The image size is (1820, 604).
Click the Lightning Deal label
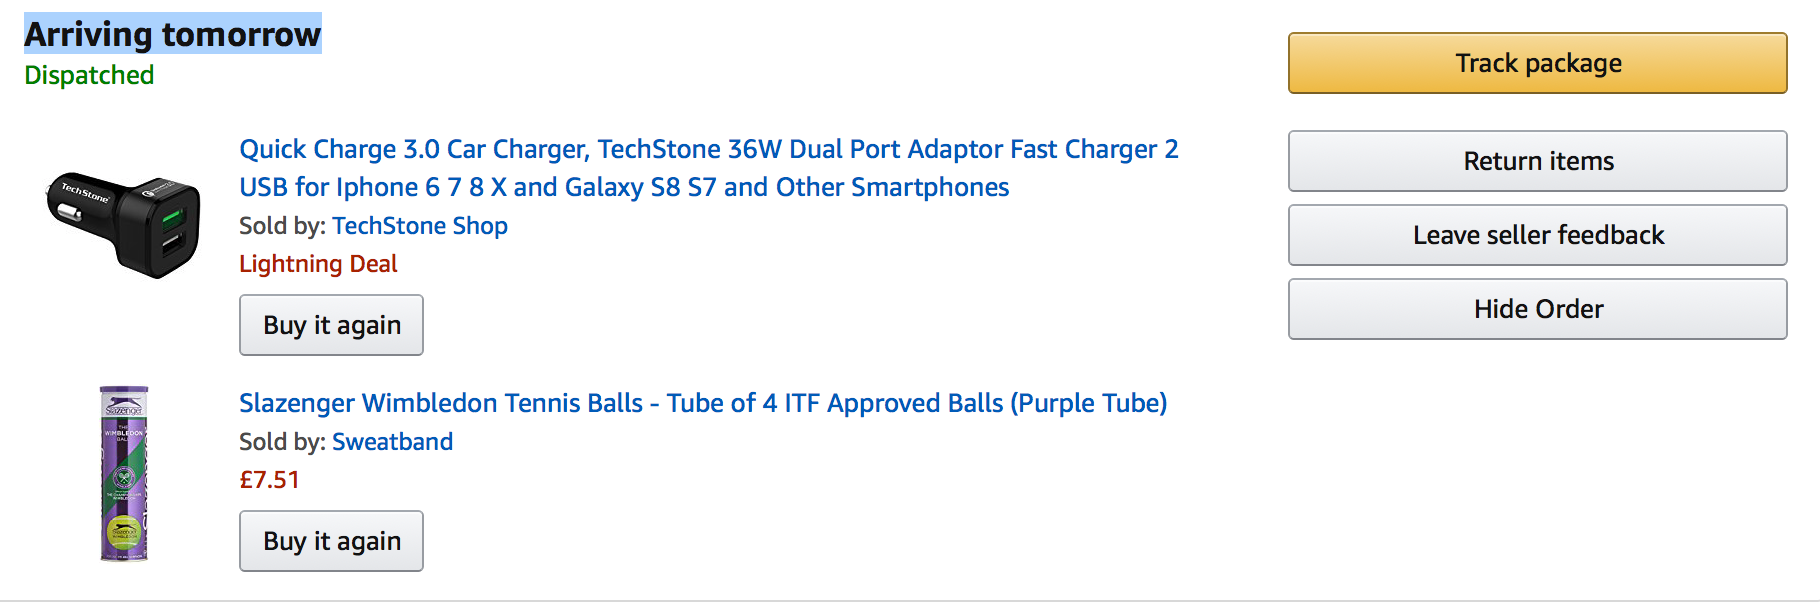tap(318, 264)
